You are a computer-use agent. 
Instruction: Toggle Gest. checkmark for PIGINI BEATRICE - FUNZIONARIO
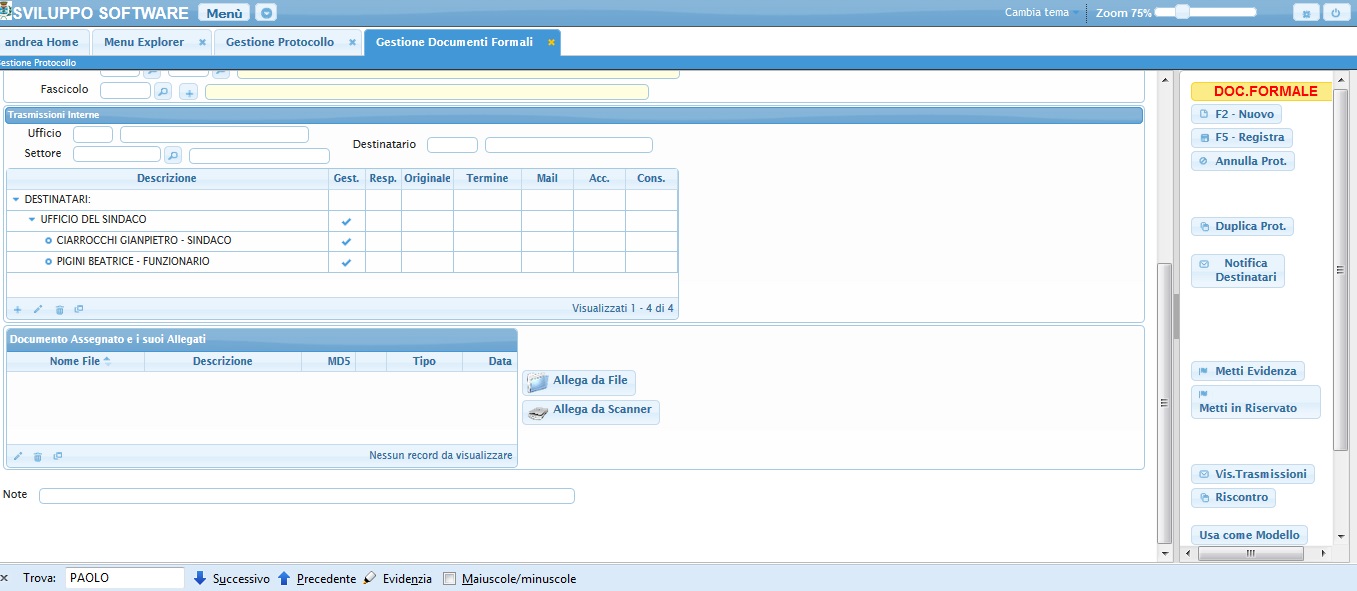346,262
